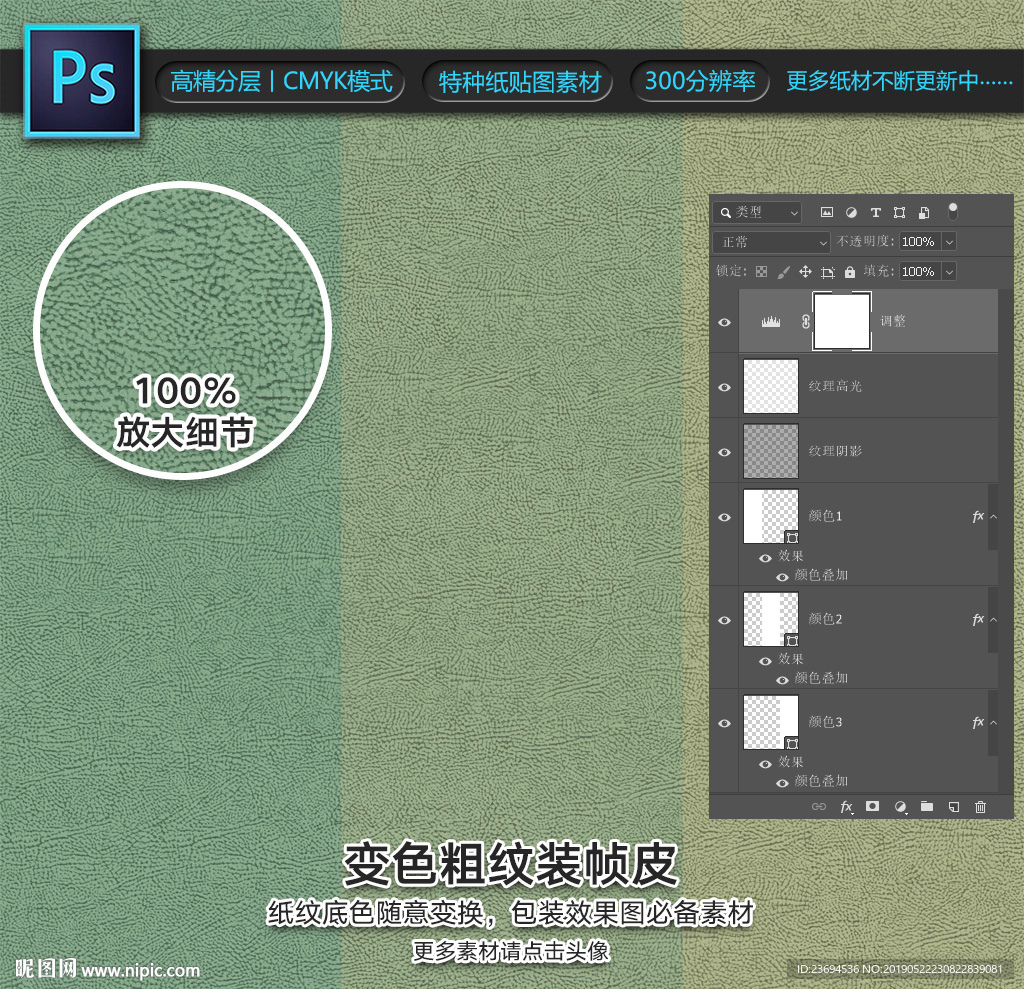Screen dimensions: 1024x989
Task: Click the 纹理高光 layer name
Action: click(x=835, y=386)
